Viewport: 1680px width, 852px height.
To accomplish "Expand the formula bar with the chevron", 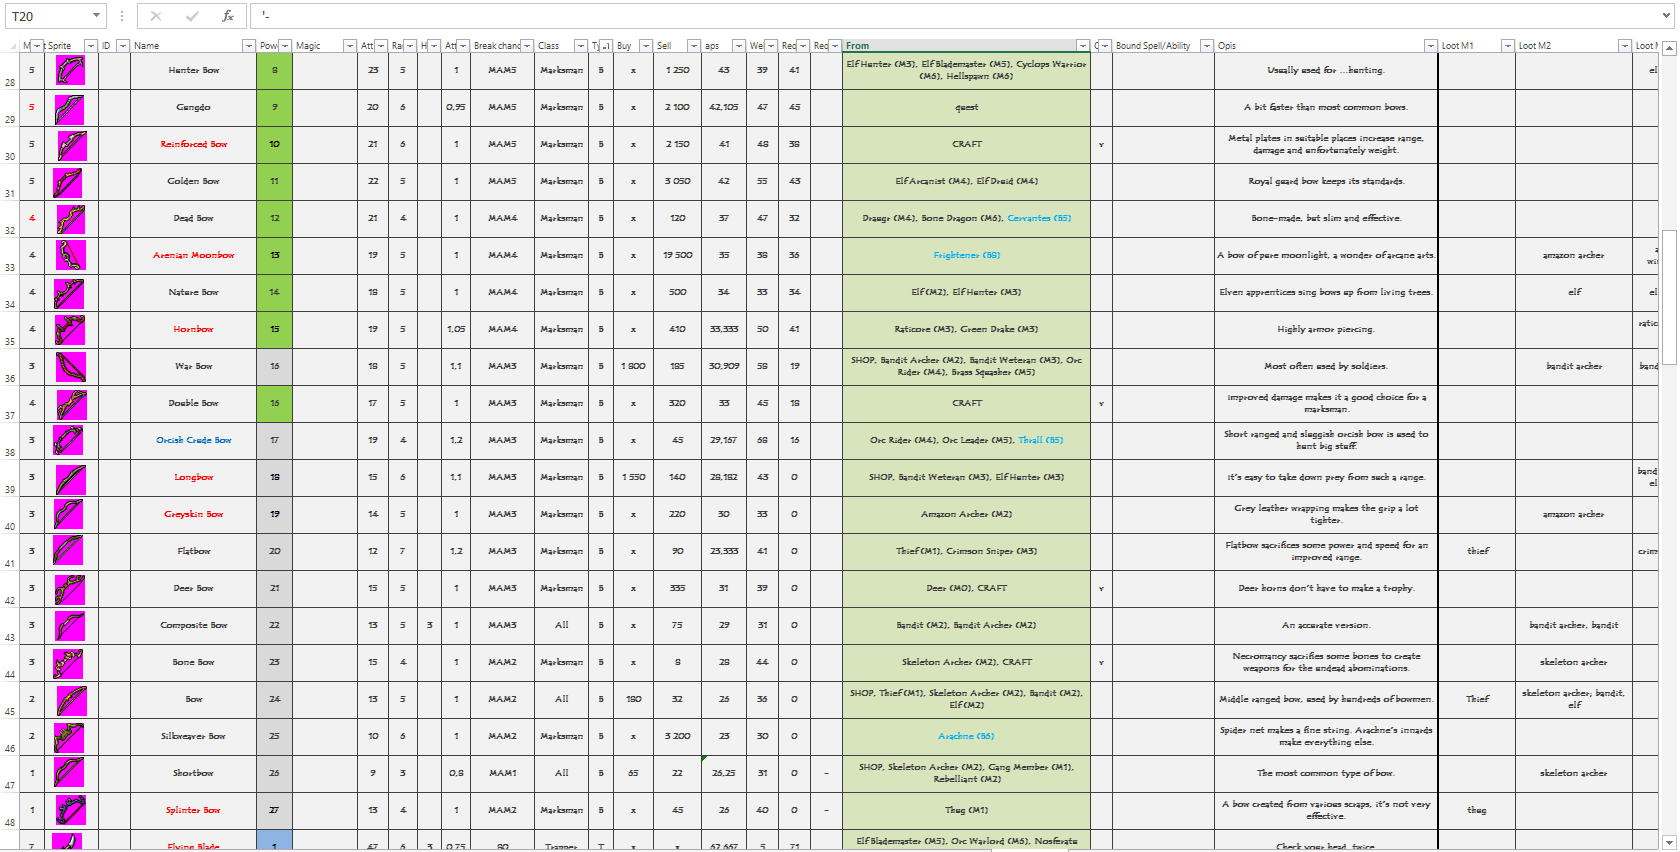I will [1664, 16].
